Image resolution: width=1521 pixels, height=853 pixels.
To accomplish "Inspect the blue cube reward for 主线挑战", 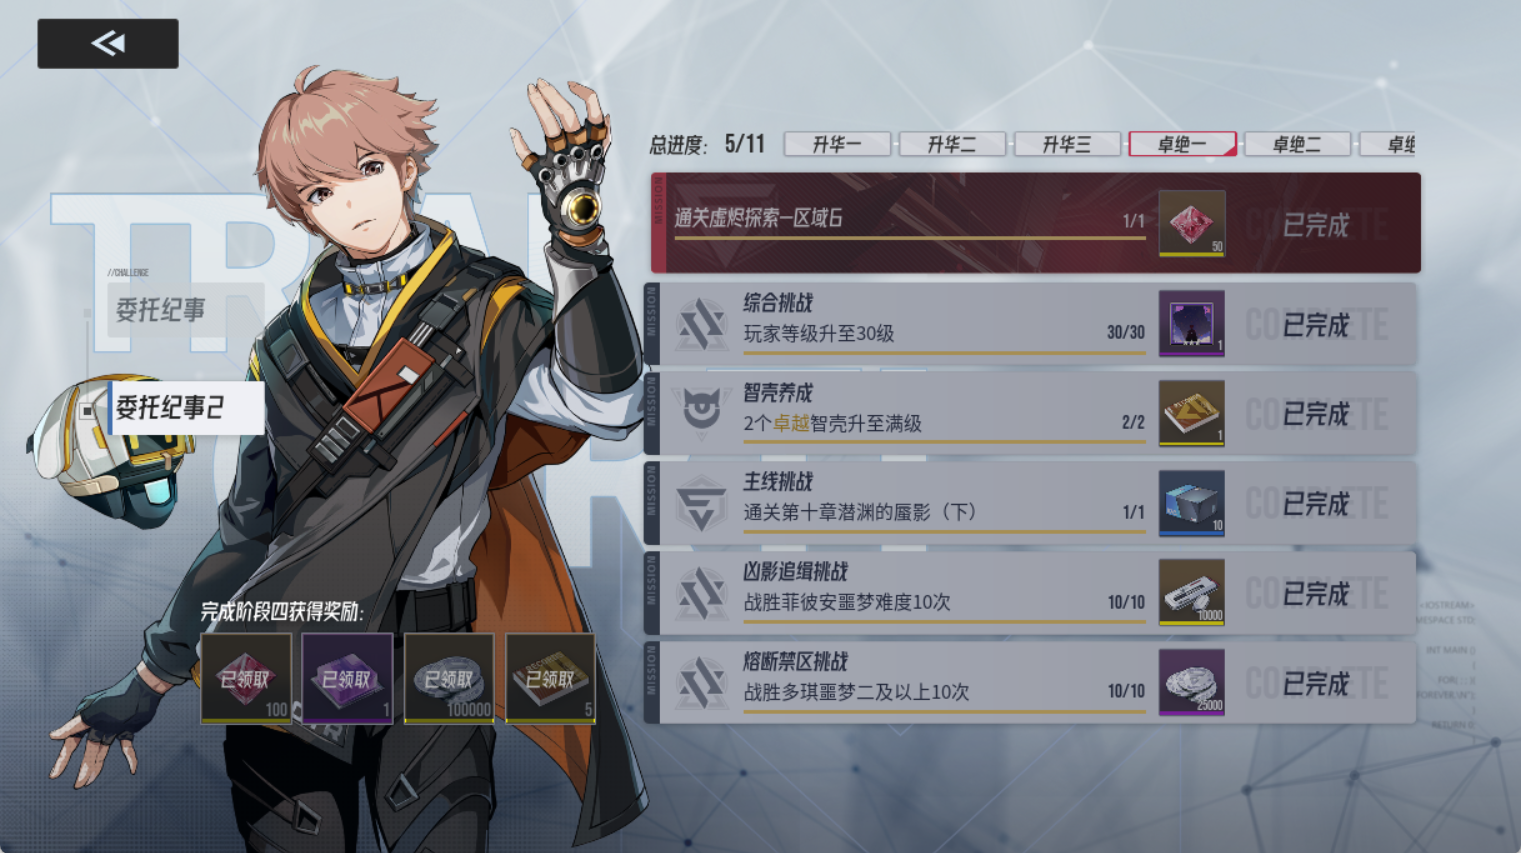I will (1191, 502).
